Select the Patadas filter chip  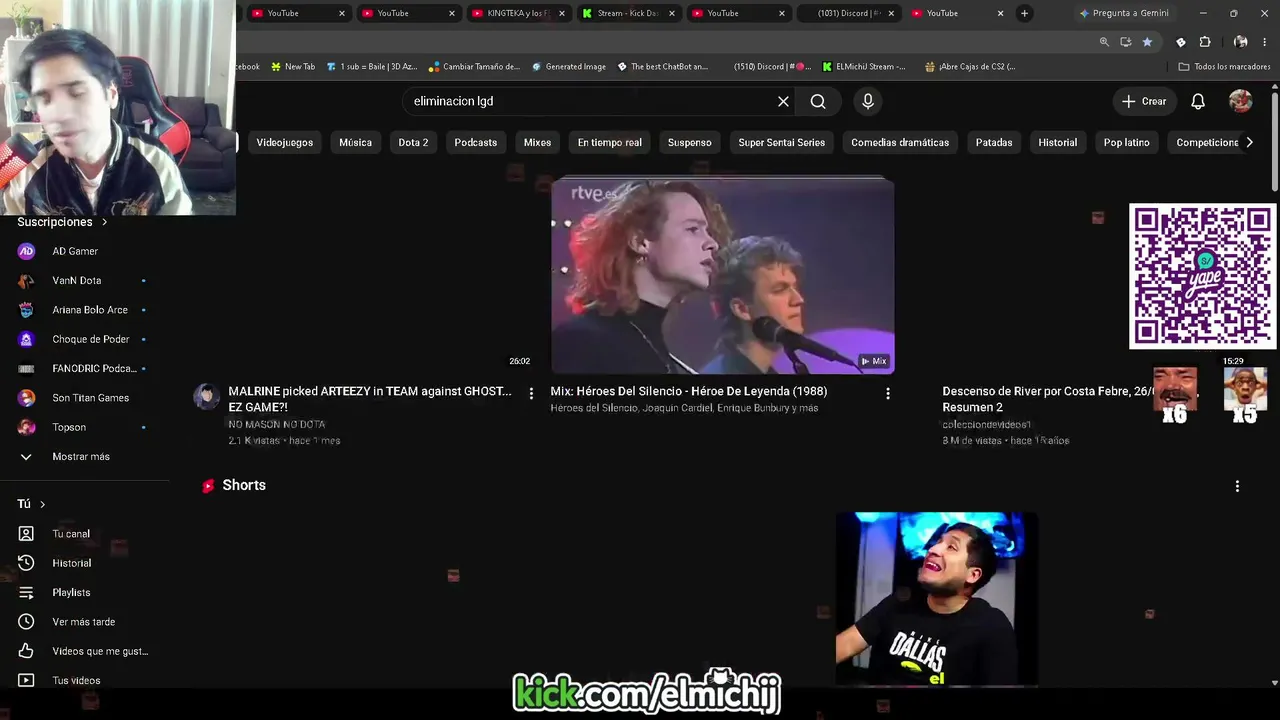(x=994, y=142)
